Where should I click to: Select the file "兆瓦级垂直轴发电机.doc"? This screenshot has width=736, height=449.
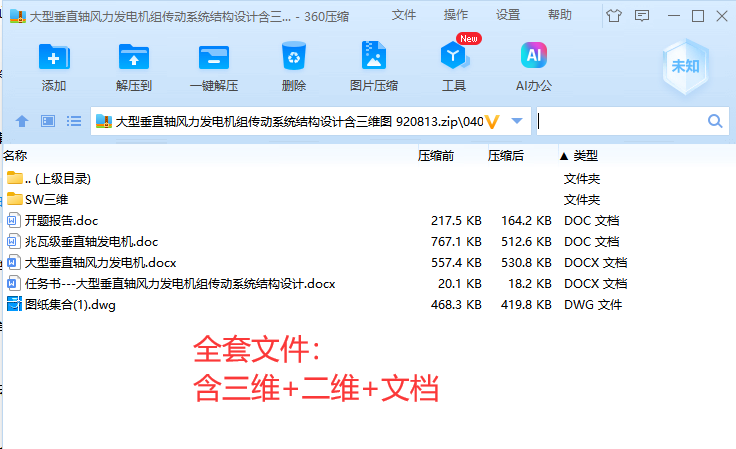click(92, 242)
